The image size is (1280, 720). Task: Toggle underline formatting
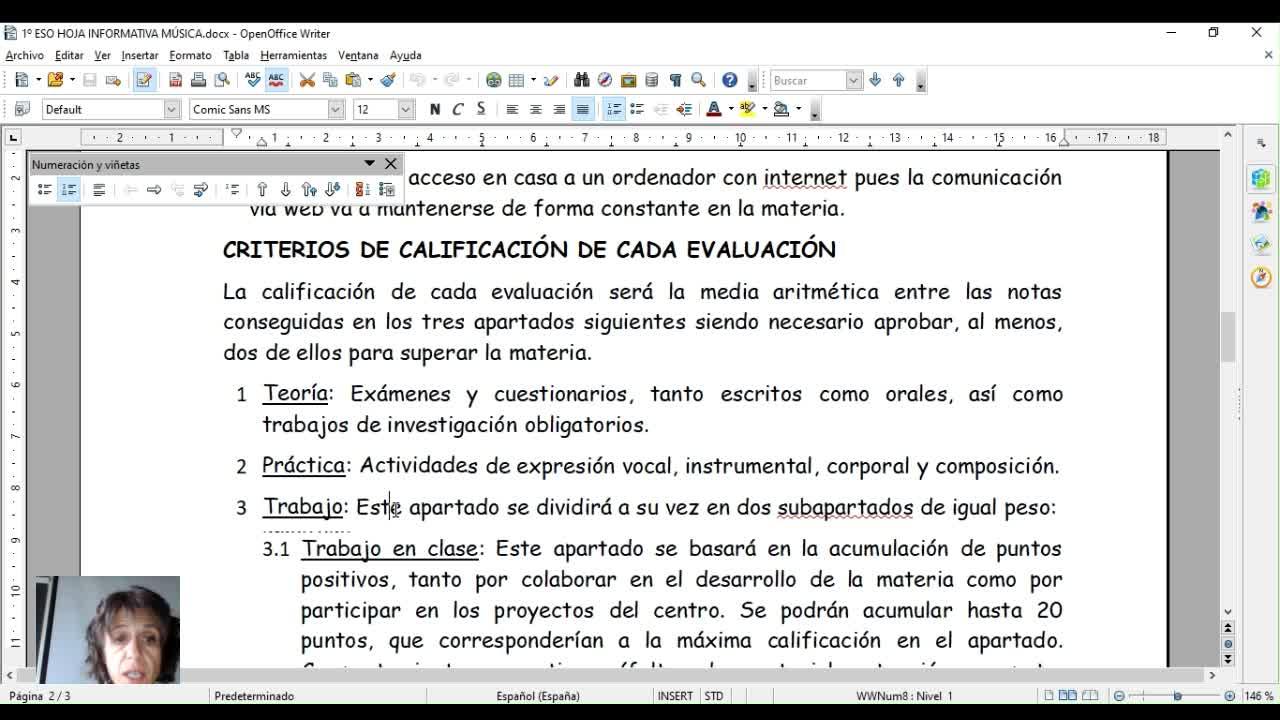(481, 109)
